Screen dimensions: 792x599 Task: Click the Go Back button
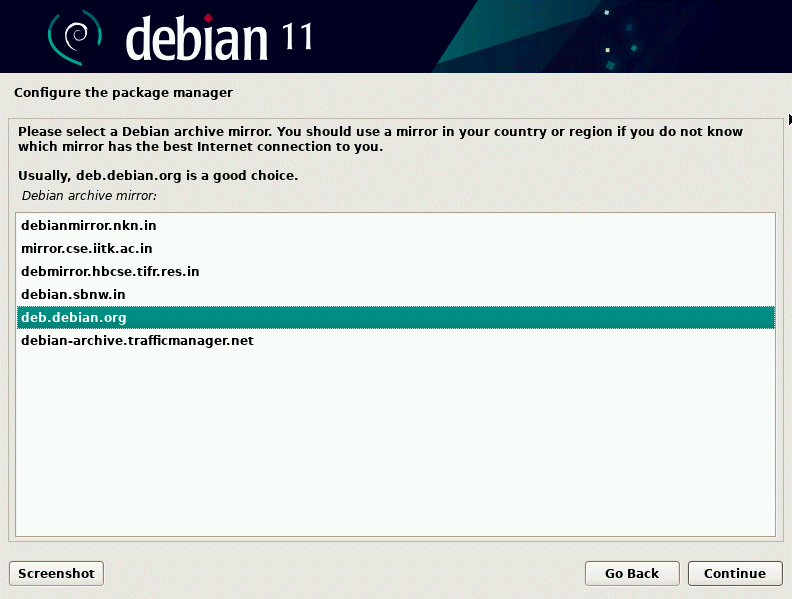click(632, 573)
